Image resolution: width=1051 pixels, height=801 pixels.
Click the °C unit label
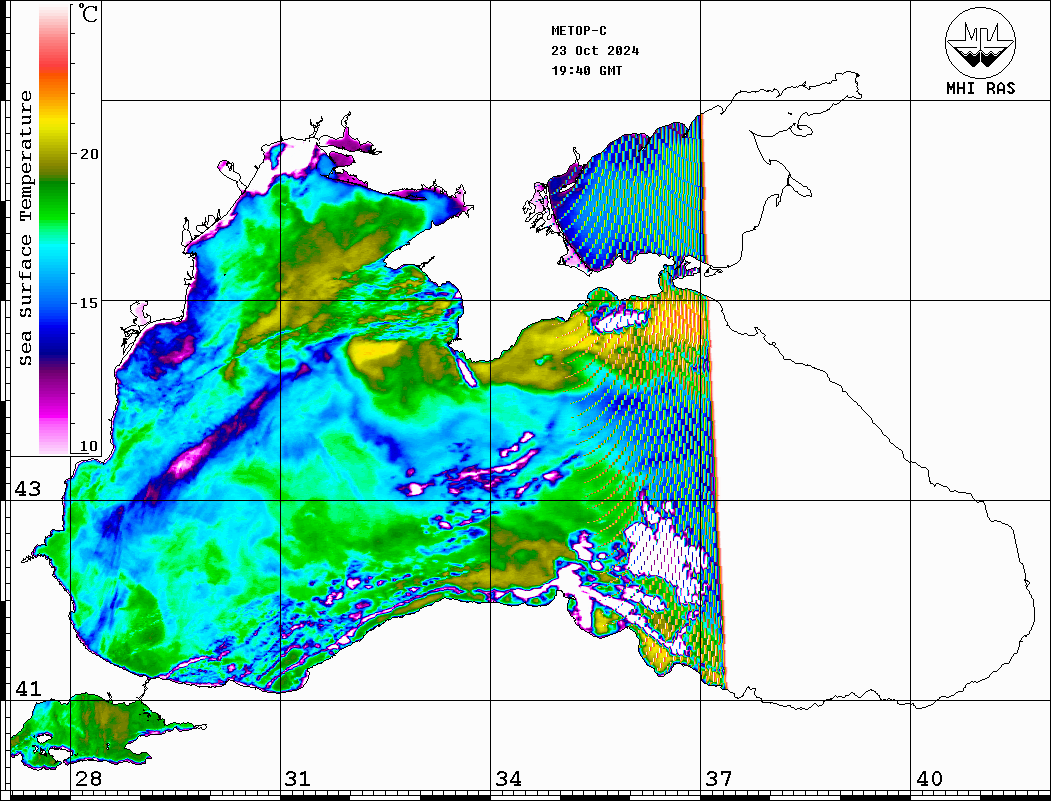(x=88, y=13)
